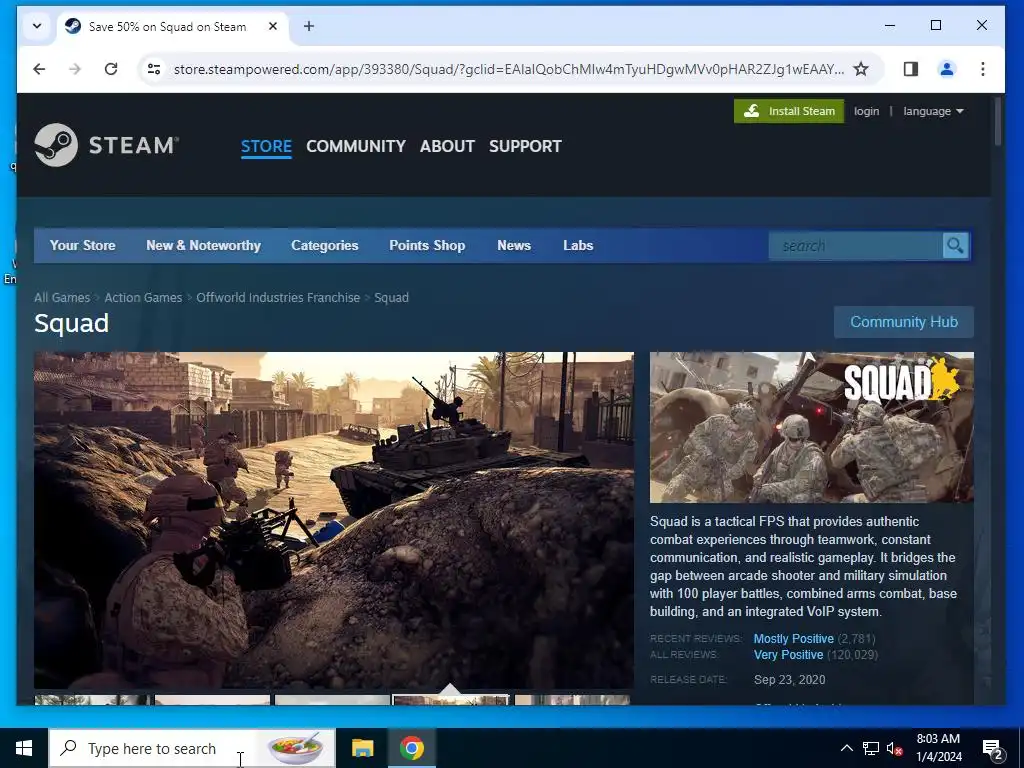The height and width of the screenshot is (768, 1024).
Task: Open the notification center icon
Action: coord(993,749)
